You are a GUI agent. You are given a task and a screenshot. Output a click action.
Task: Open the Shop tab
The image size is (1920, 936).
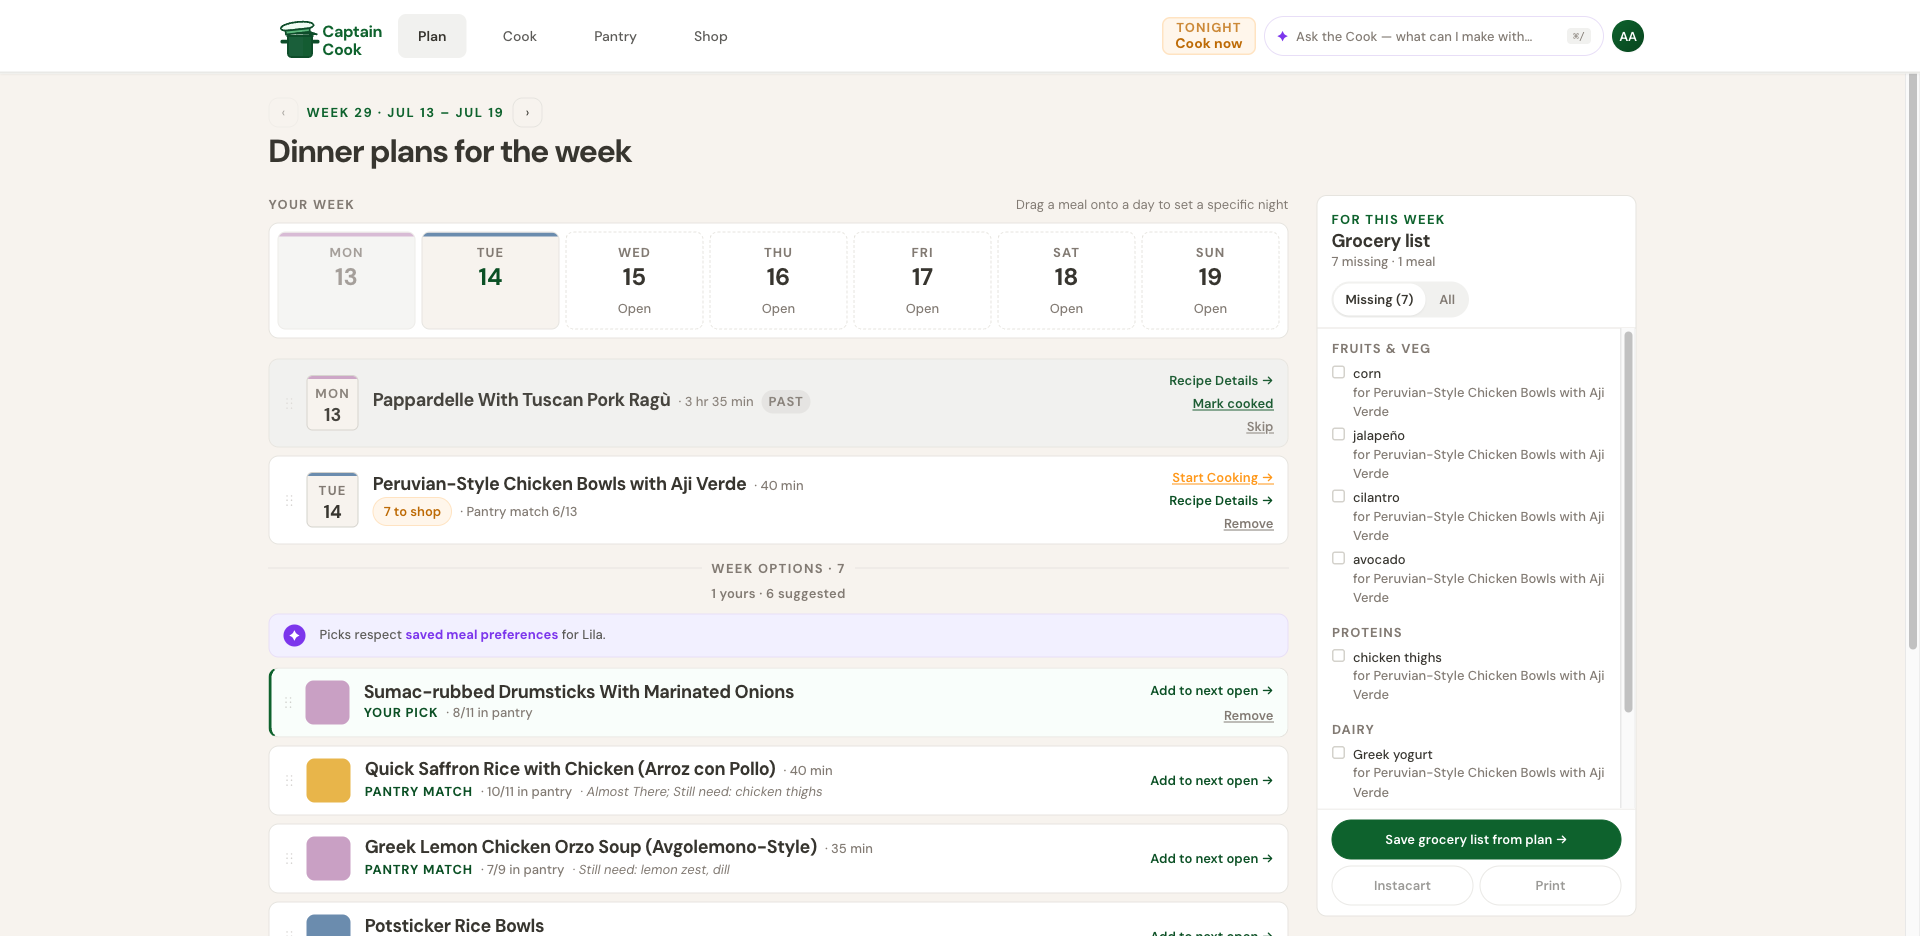[710, 36]
